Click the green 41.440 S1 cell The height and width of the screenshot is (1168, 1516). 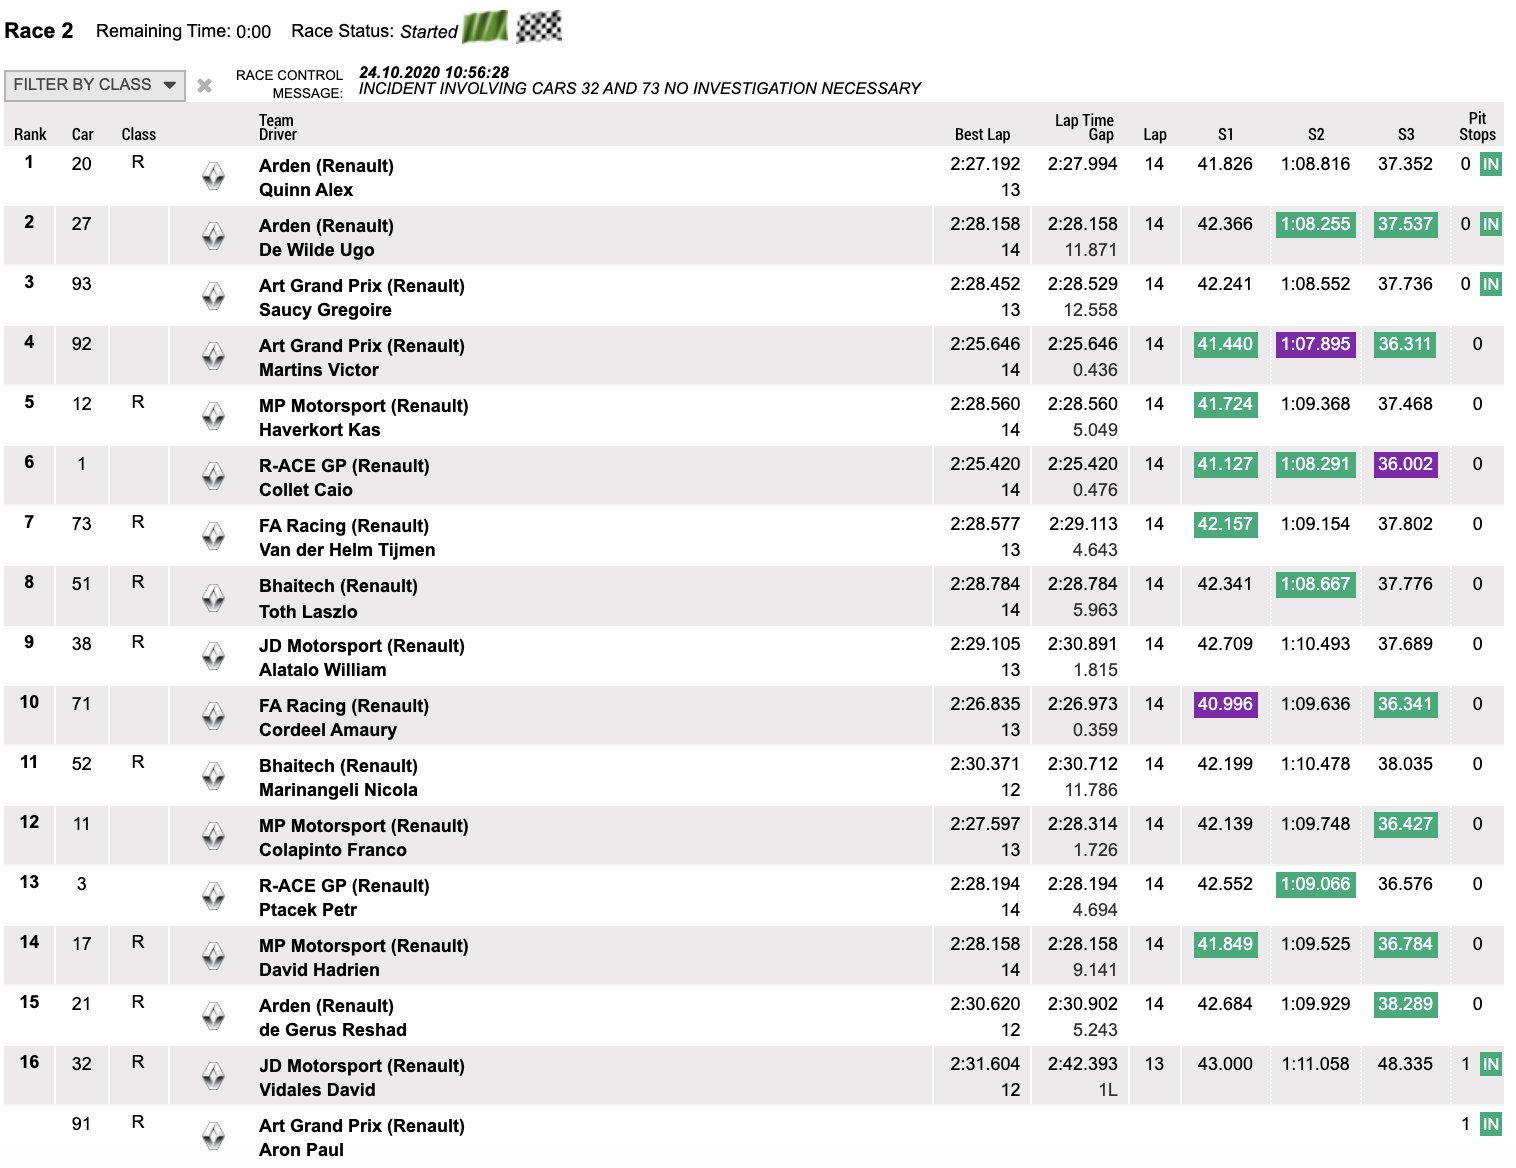(1225, 344)
